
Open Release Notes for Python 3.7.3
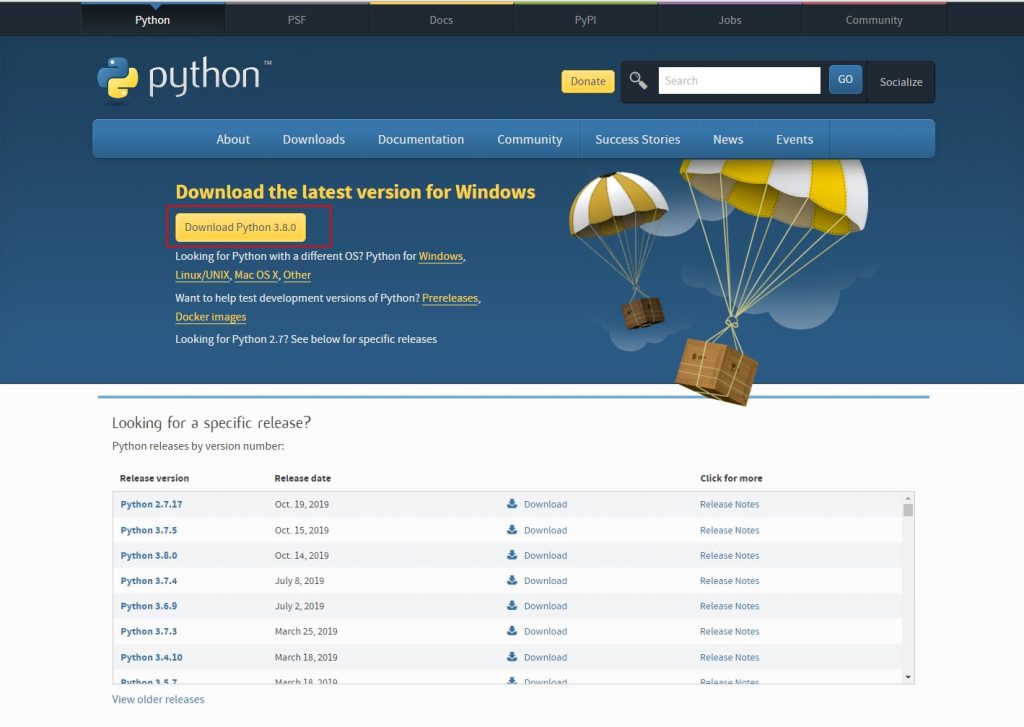(729, 632)
